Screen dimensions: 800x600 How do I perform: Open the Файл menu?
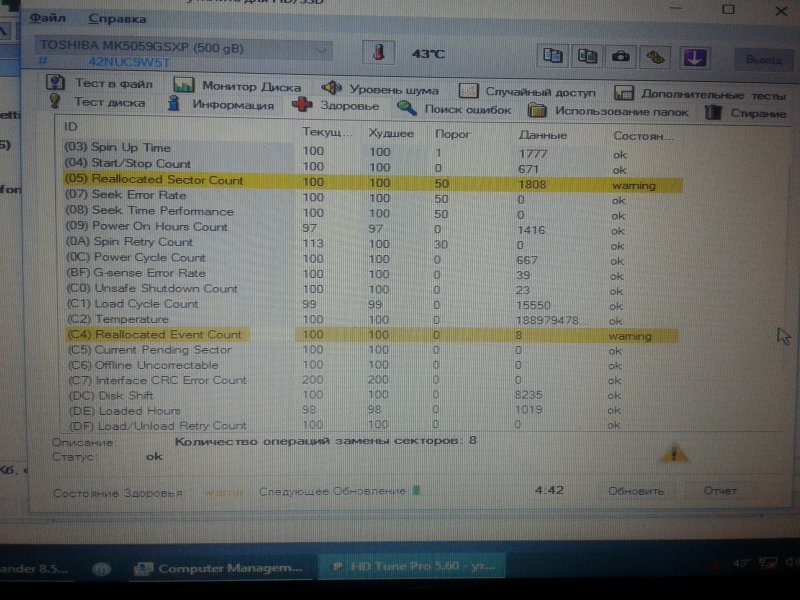(47, 18)
